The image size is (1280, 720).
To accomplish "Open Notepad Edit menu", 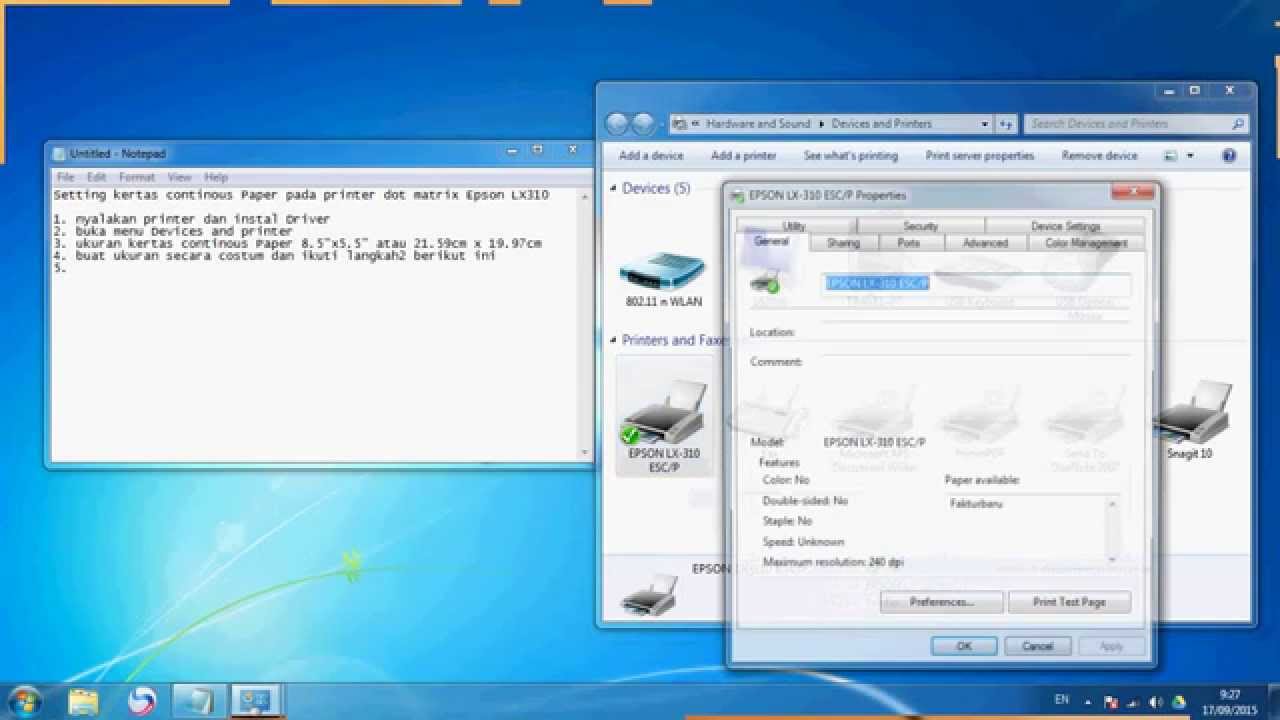I will pos(96,177).
